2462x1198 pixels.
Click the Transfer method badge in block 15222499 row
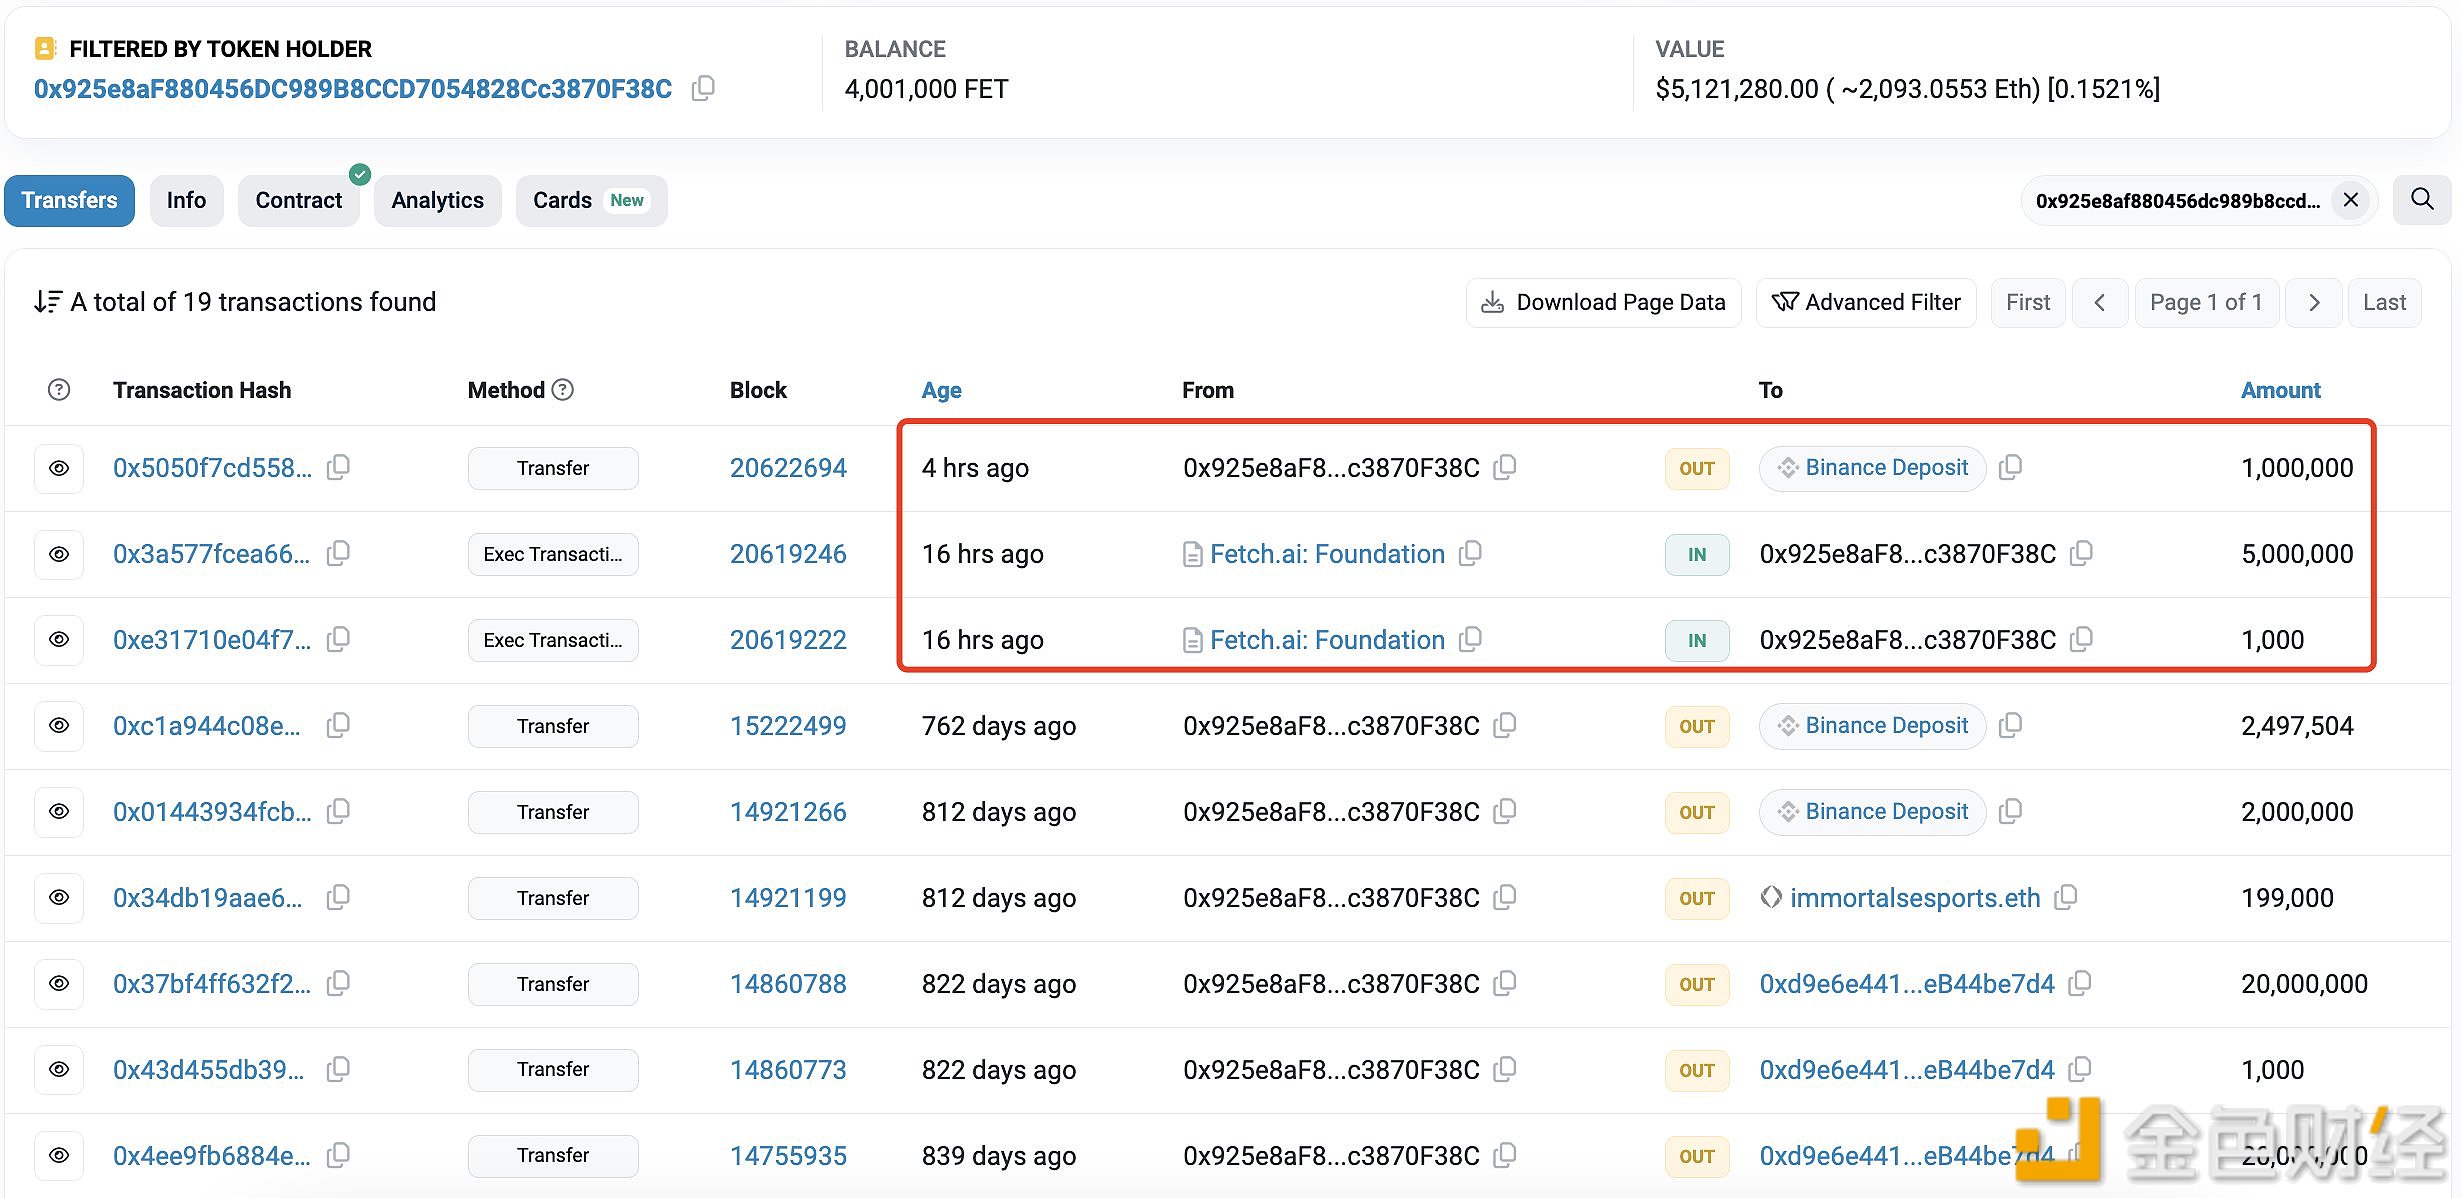[x=553, y=726]
